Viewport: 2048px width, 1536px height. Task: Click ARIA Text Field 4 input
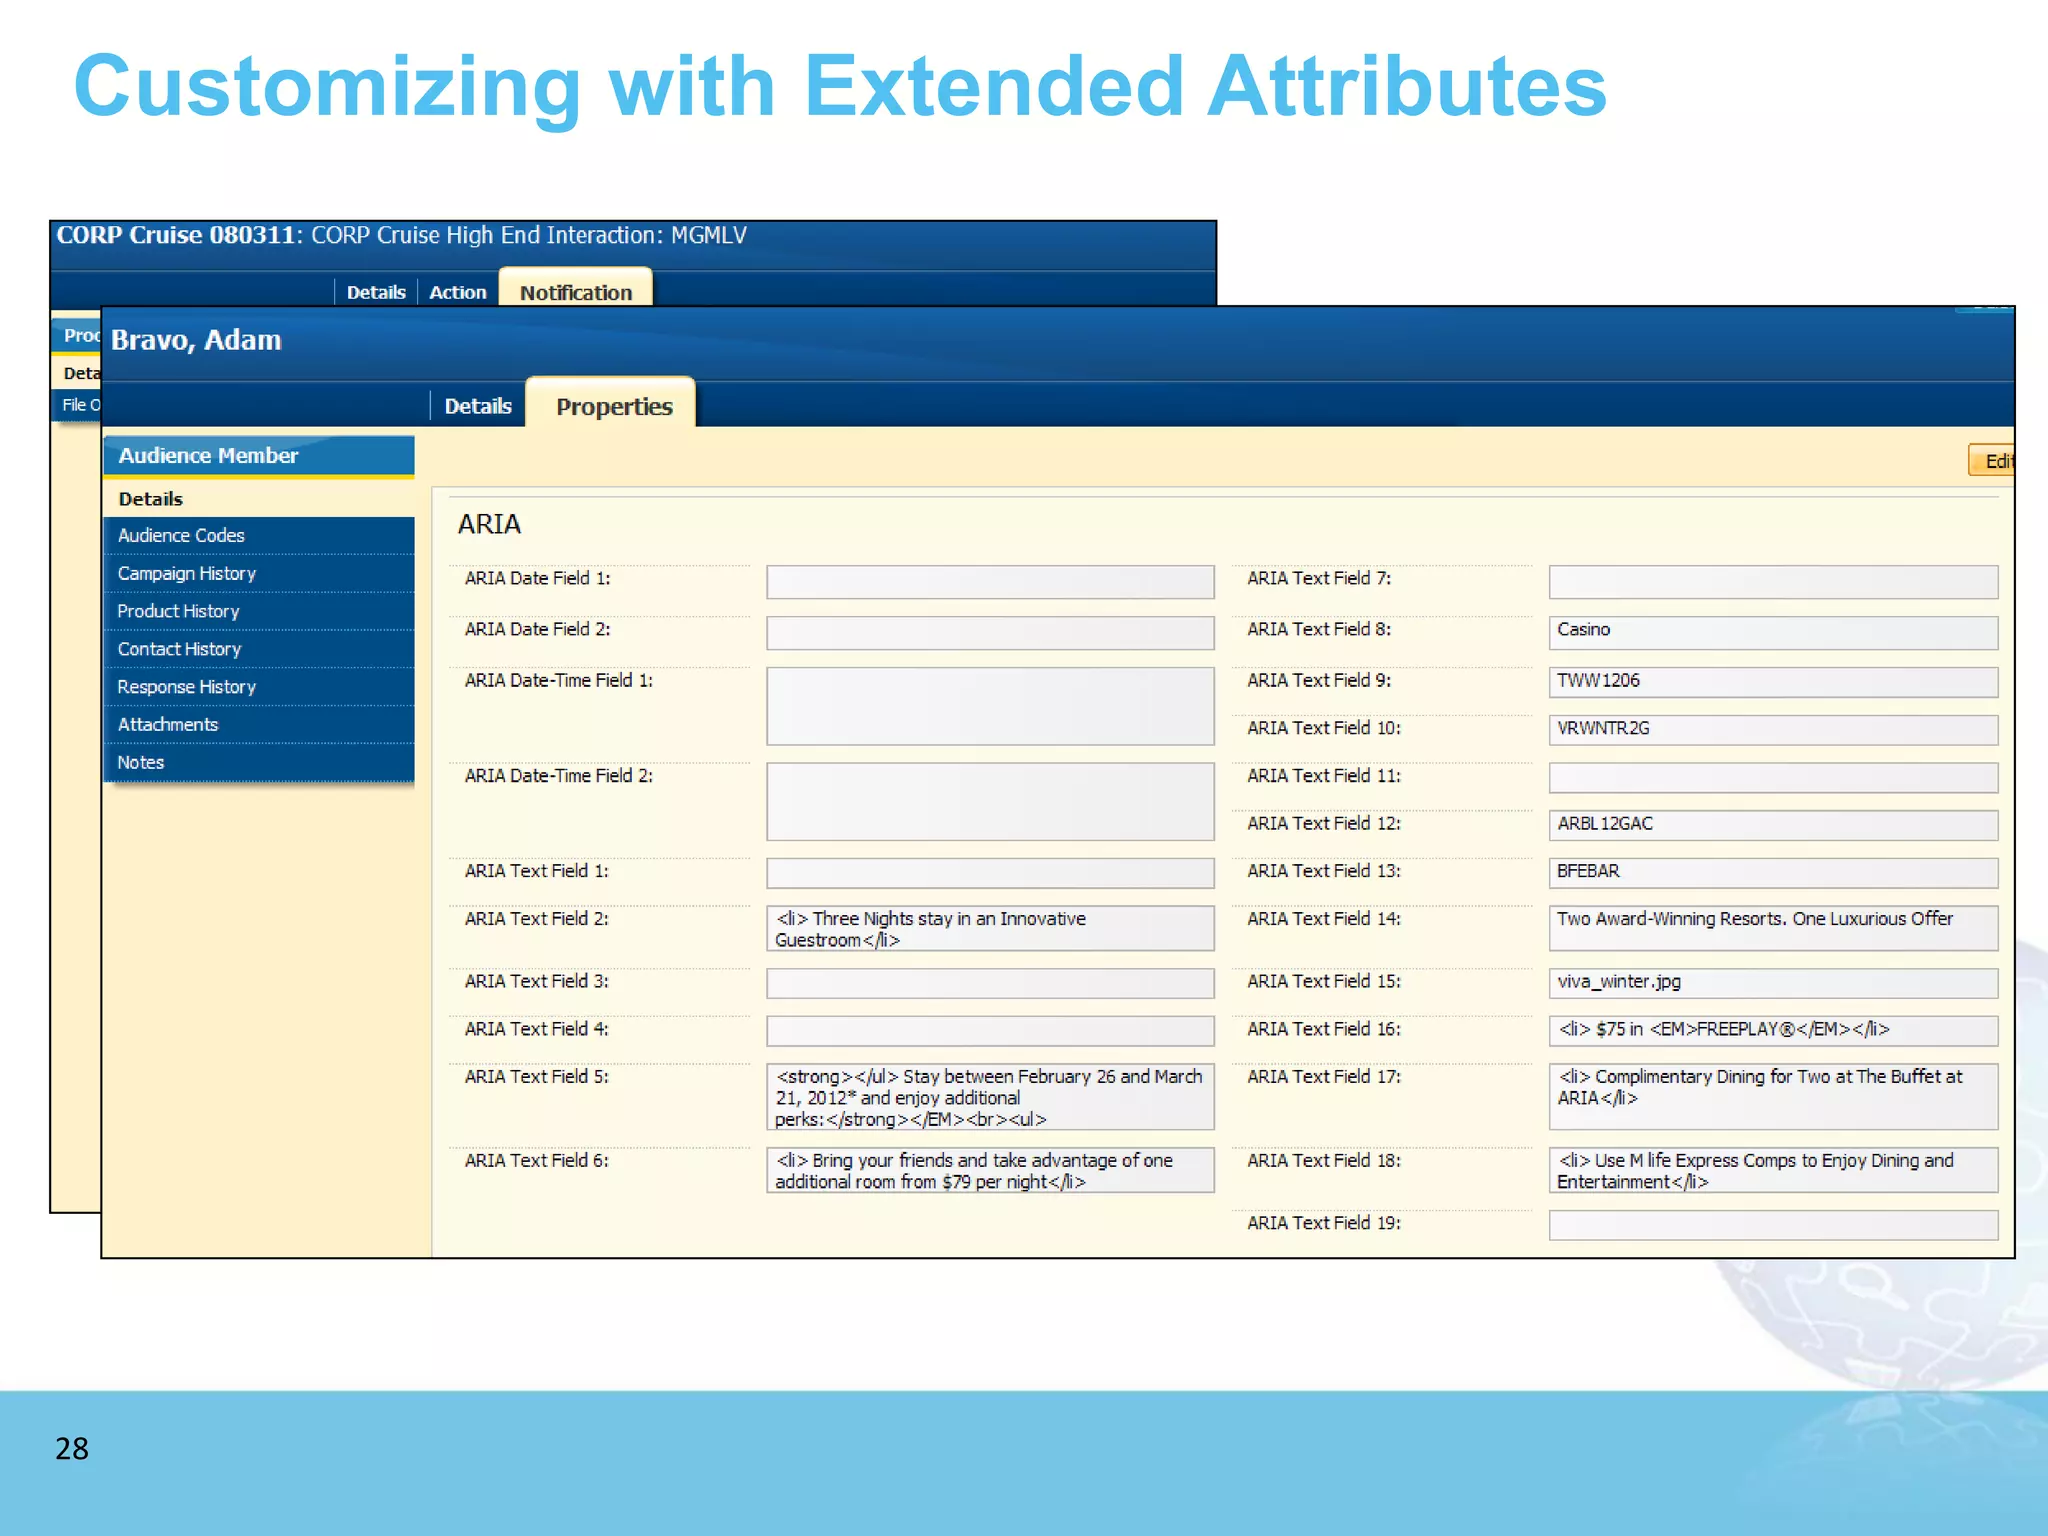990,1031
